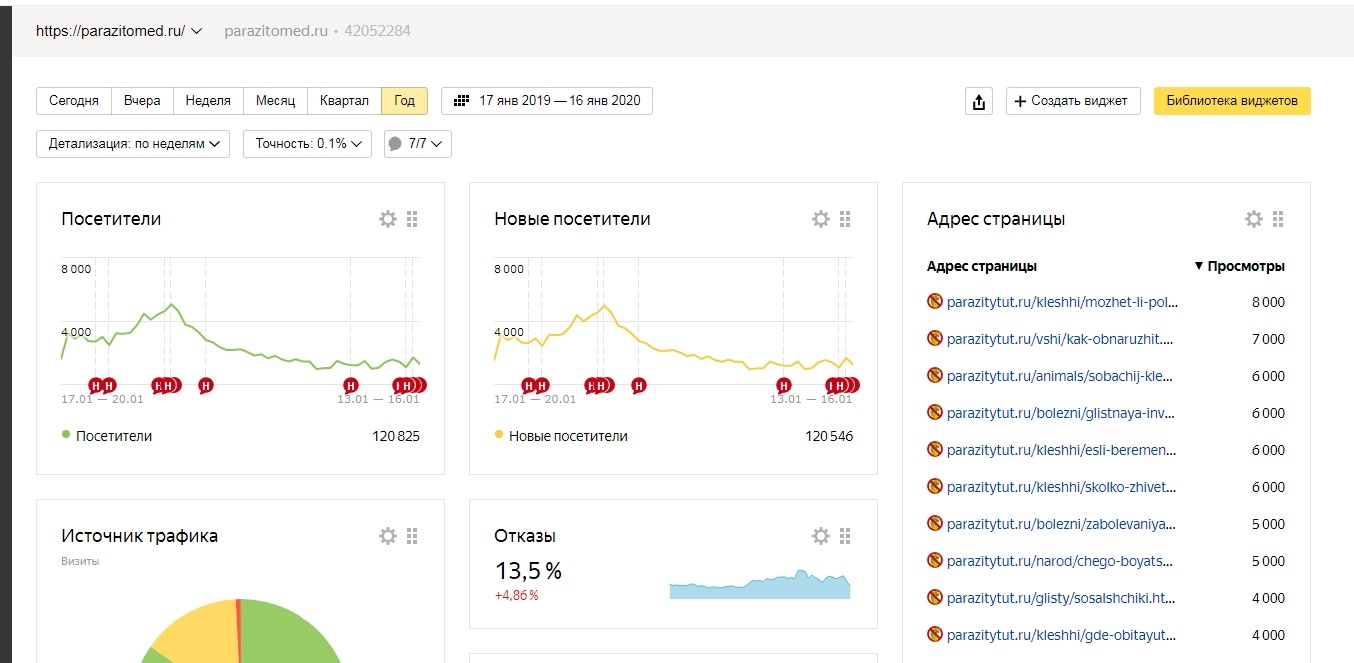Select the Сегодня period tab
Image resolution: width=1354 pixels, height=663 pixels.
pyautogui.click(x=74, y=101)
